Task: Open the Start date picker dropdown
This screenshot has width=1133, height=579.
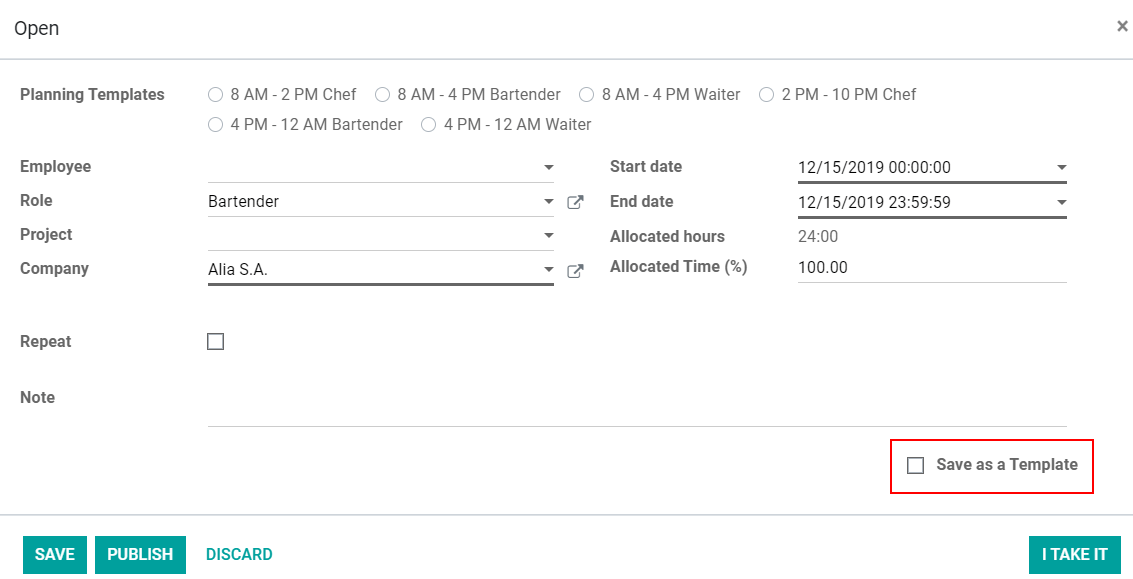Action: (x=1061, y=168)
